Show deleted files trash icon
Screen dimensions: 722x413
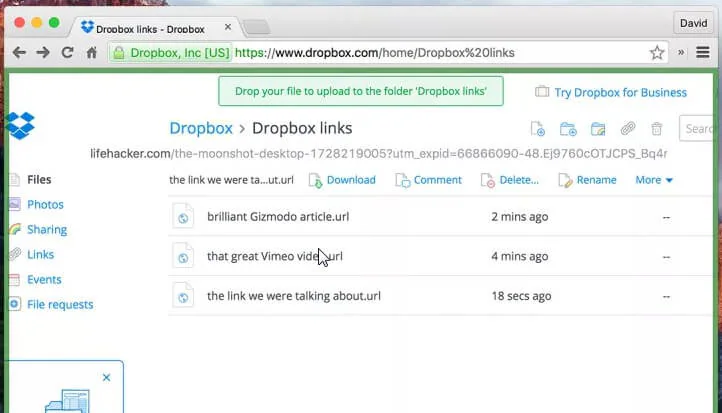pos(657,129)
